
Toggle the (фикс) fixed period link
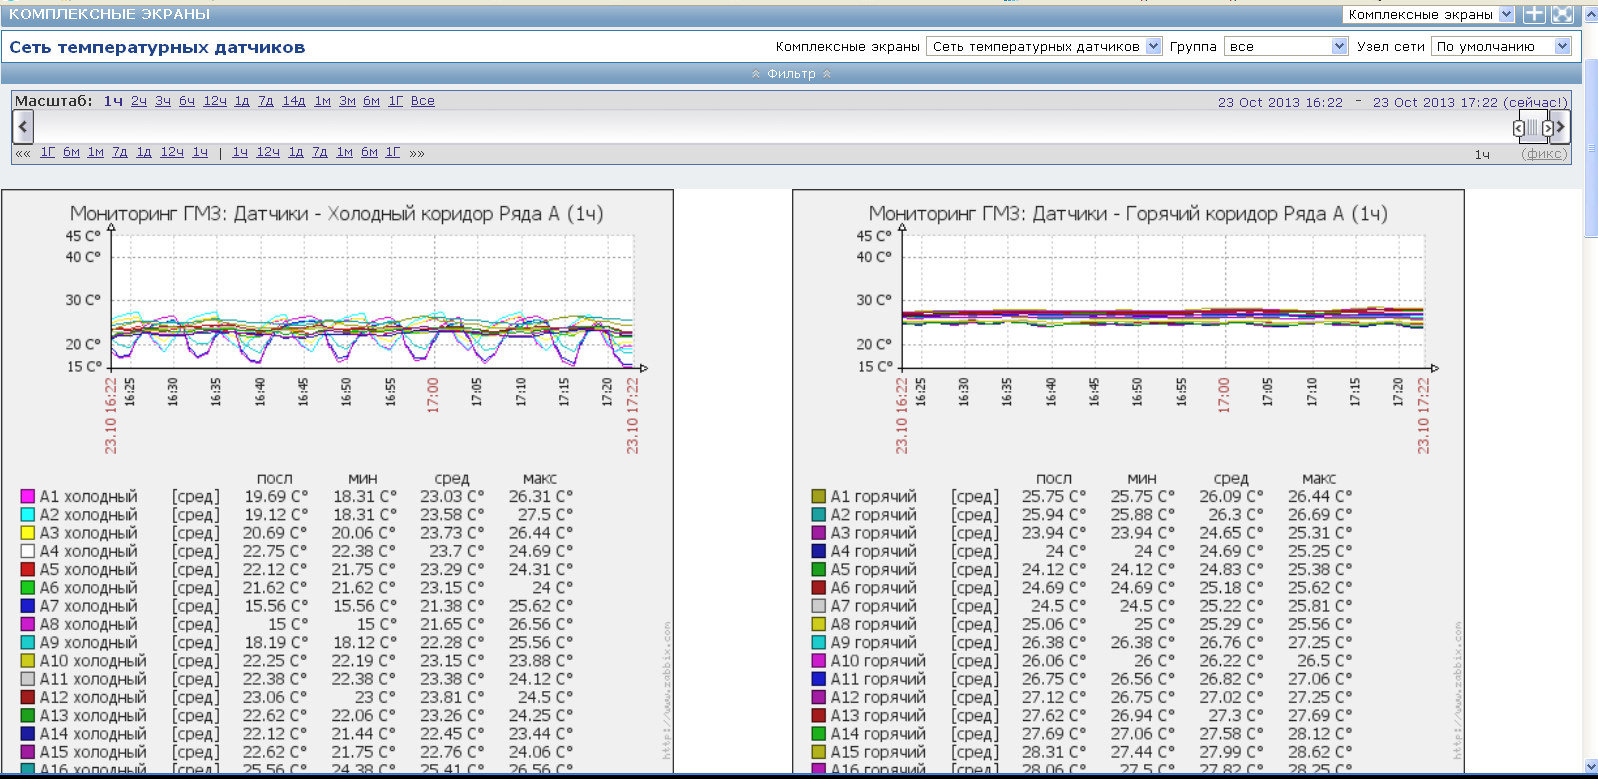pos(1544,154)
